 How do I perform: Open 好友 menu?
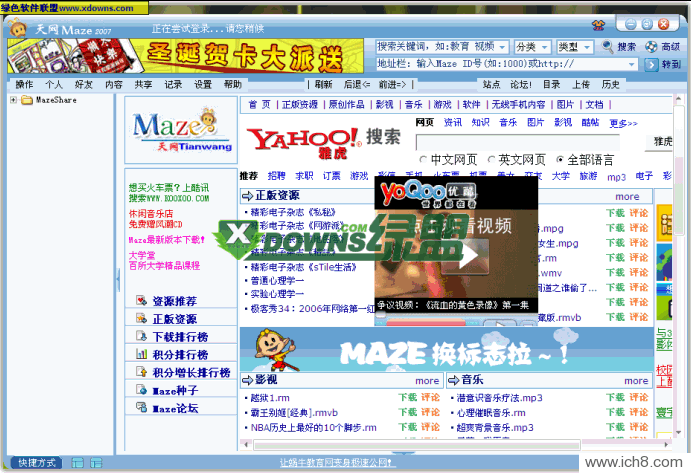coord(84,84)
